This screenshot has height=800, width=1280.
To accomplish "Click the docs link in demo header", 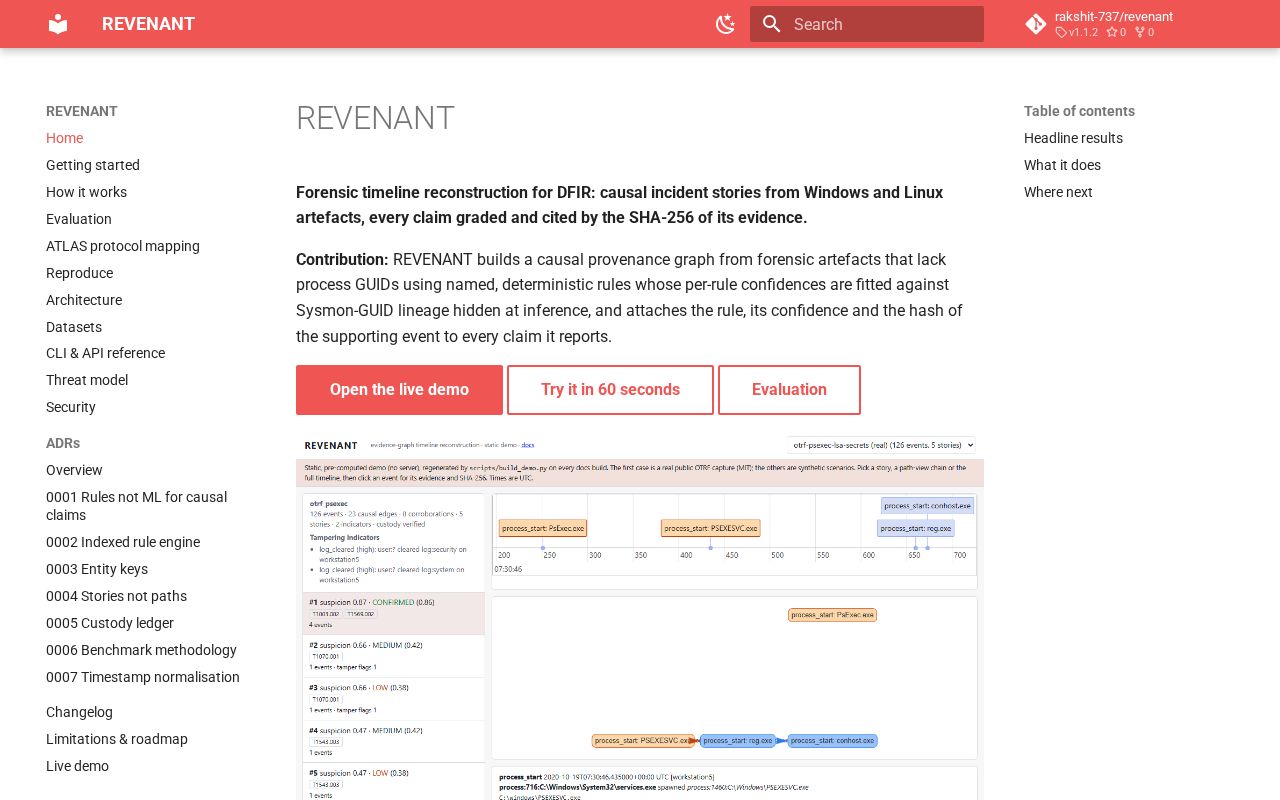I will (528, 445).
